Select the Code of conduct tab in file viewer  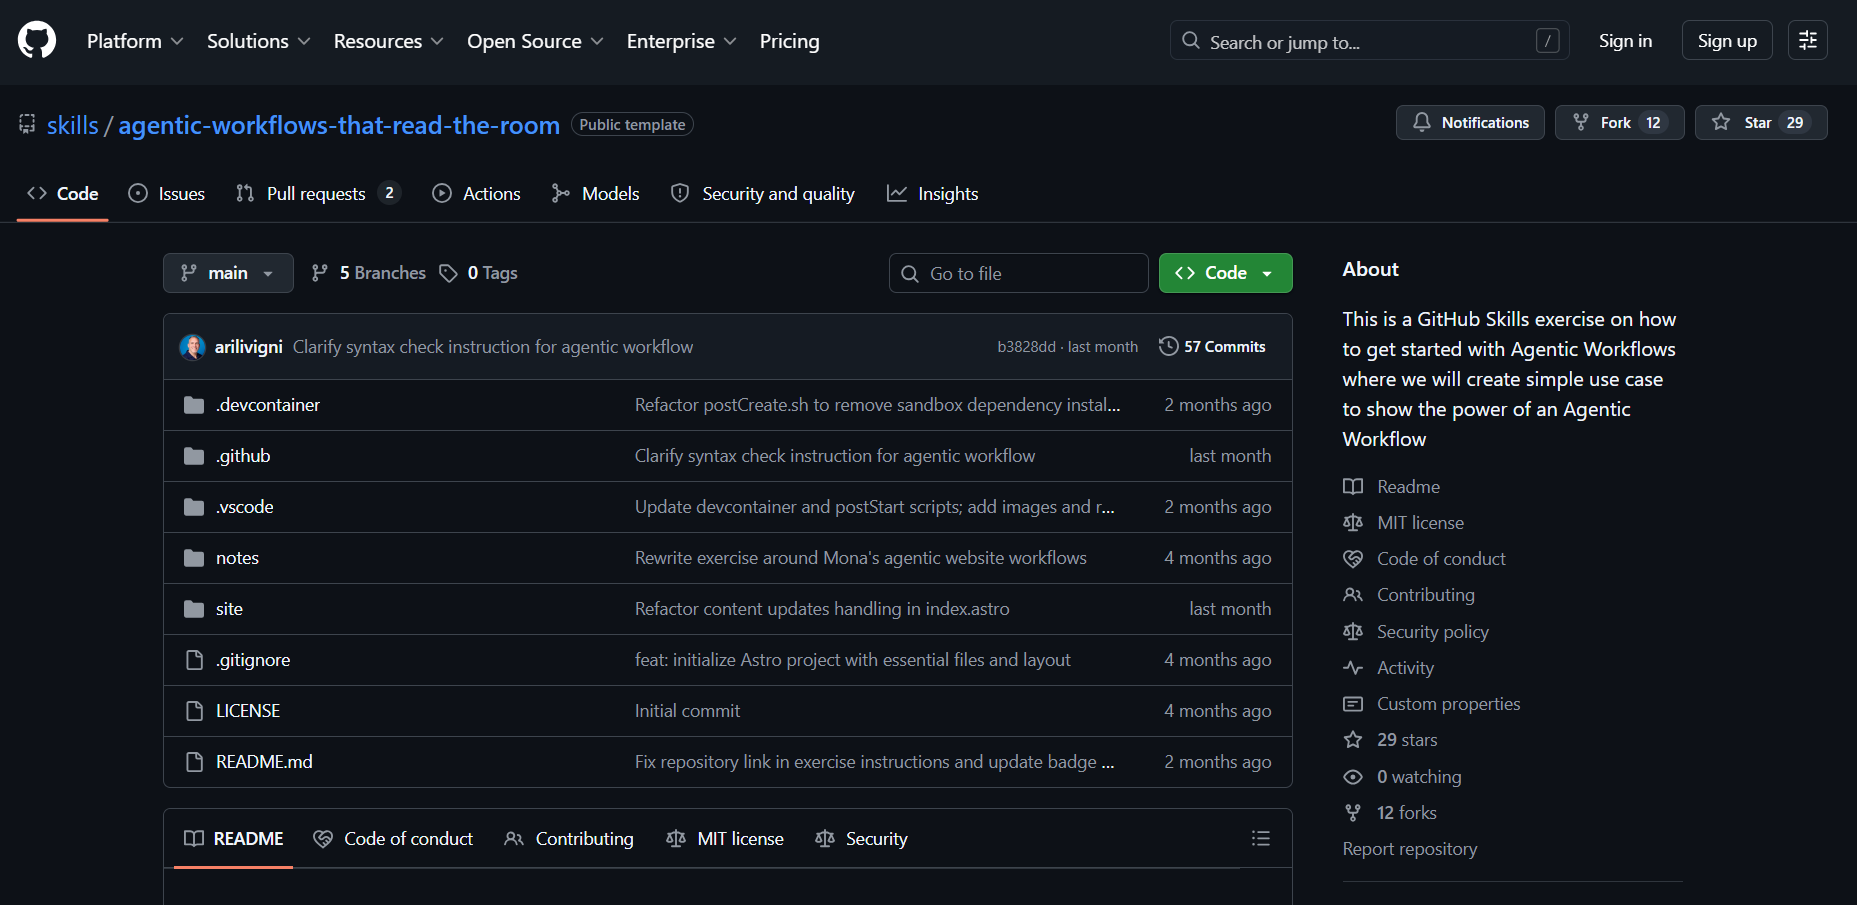click(393, 839)
